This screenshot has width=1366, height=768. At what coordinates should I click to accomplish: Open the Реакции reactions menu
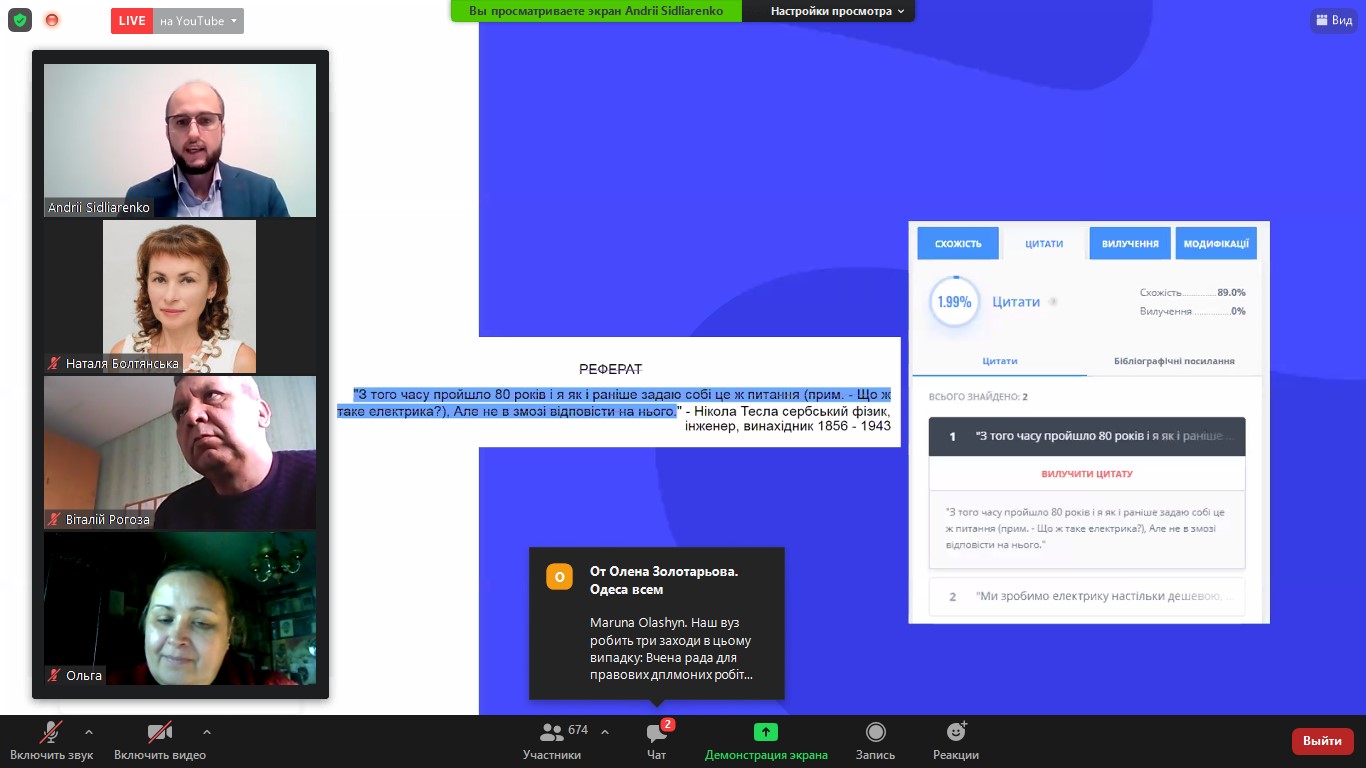point(956,741)
